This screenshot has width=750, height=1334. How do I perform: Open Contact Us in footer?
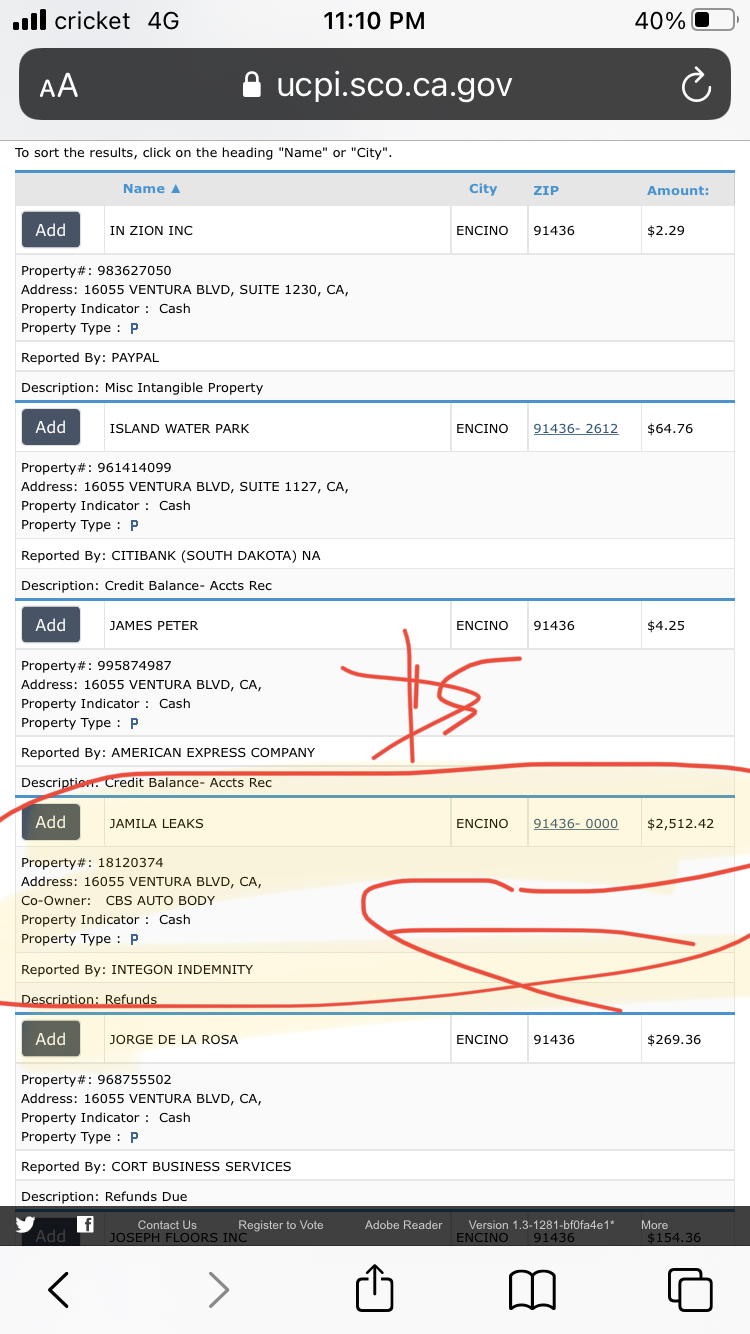click(x=167, y=1225)
